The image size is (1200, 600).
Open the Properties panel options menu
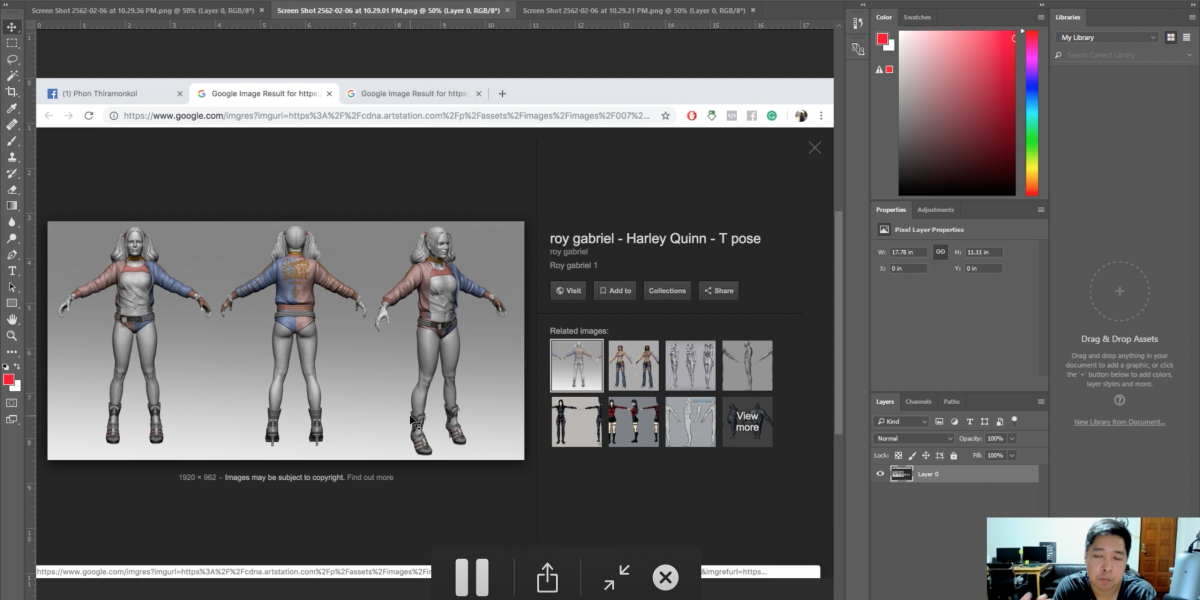tap(1041, 210)
